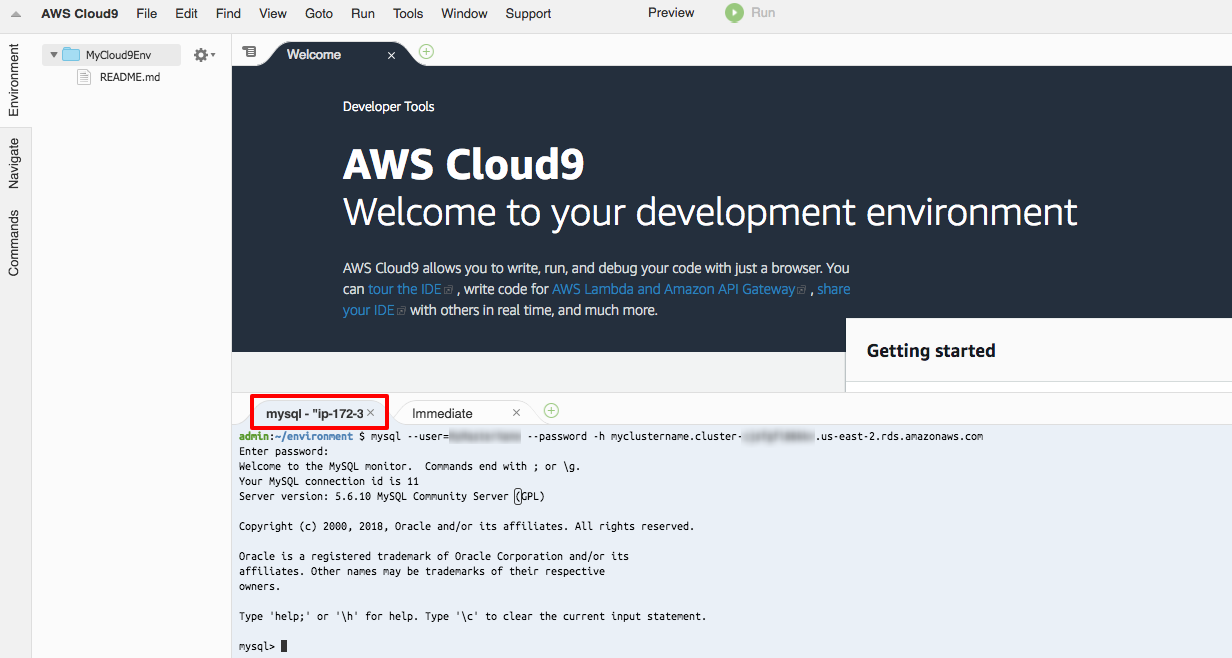Screen dimensions: 1232x658
Task: Click the editor pane tab list icon
Action: [x=249, y=52]
